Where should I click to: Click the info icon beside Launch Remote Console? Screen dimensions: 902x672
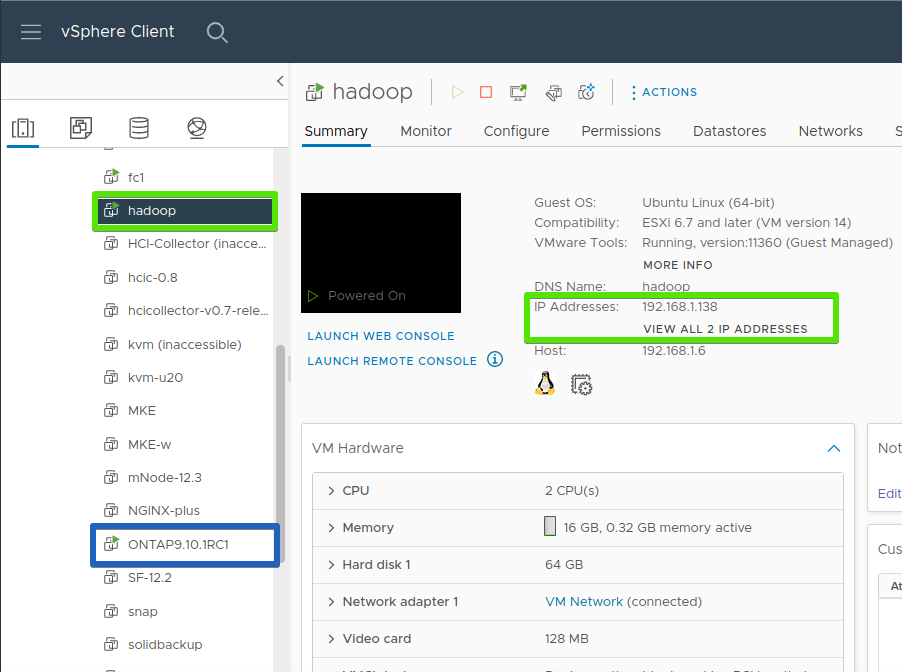[x=495, y=360]
